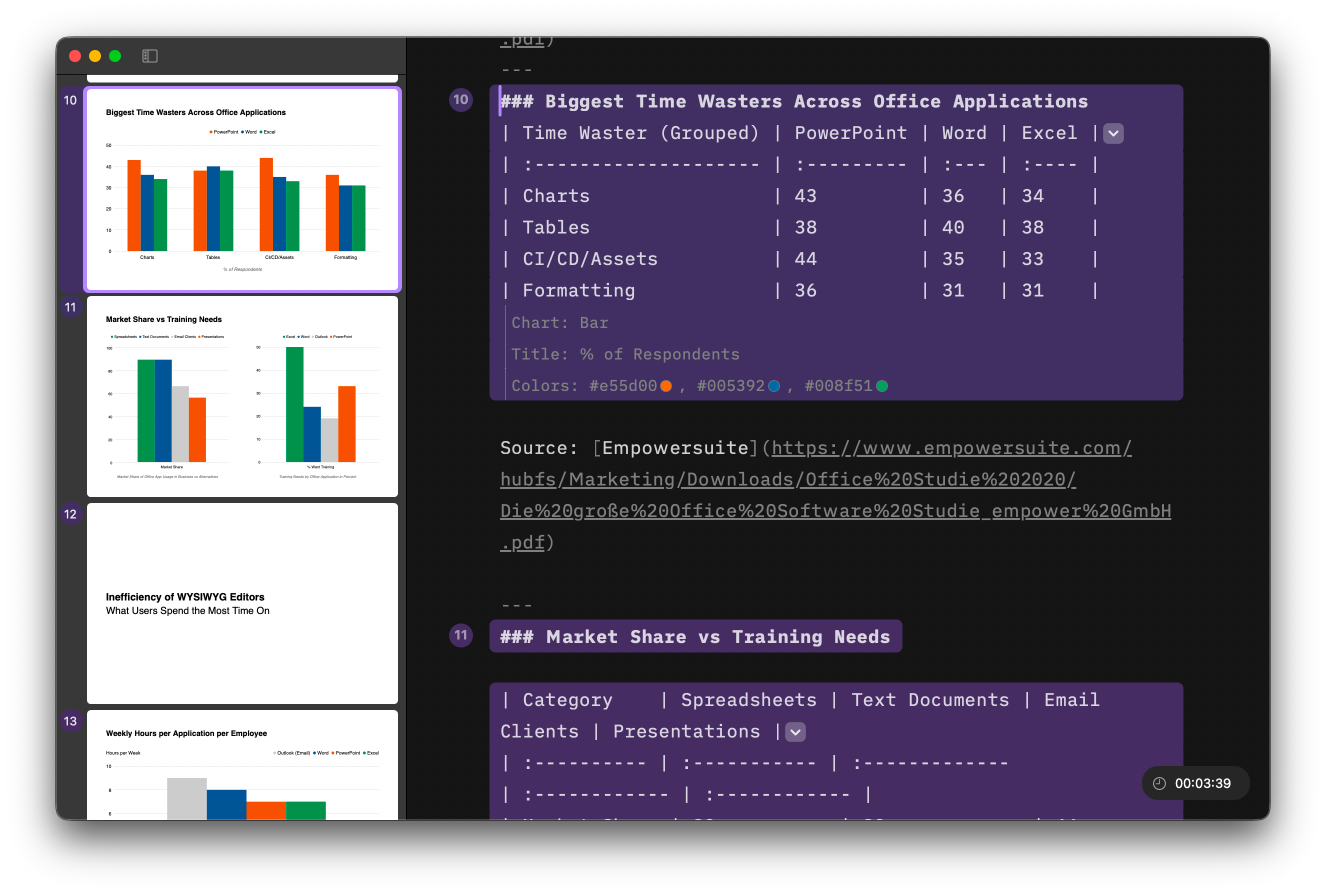This screenshot has height=894, width=1325.
Task: Click the Market Share vs Training Needs heading
Action: coord(696,636)
